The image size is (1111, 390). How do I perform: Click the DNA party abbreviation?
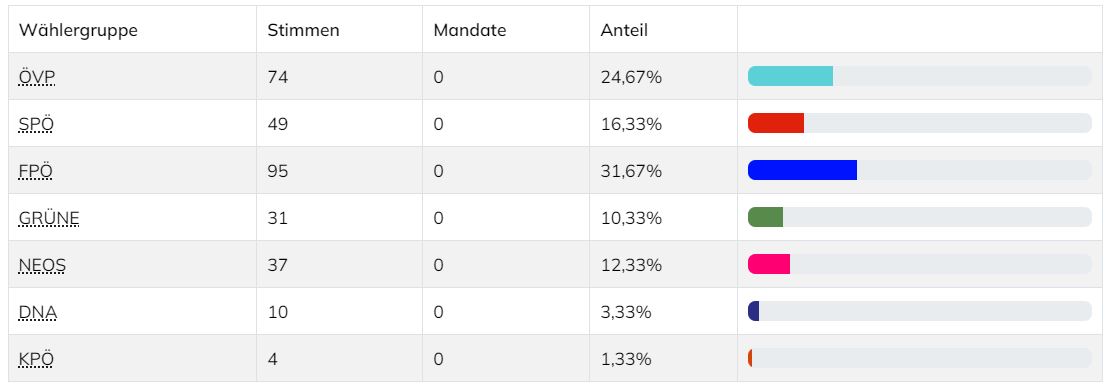(38, 312)
